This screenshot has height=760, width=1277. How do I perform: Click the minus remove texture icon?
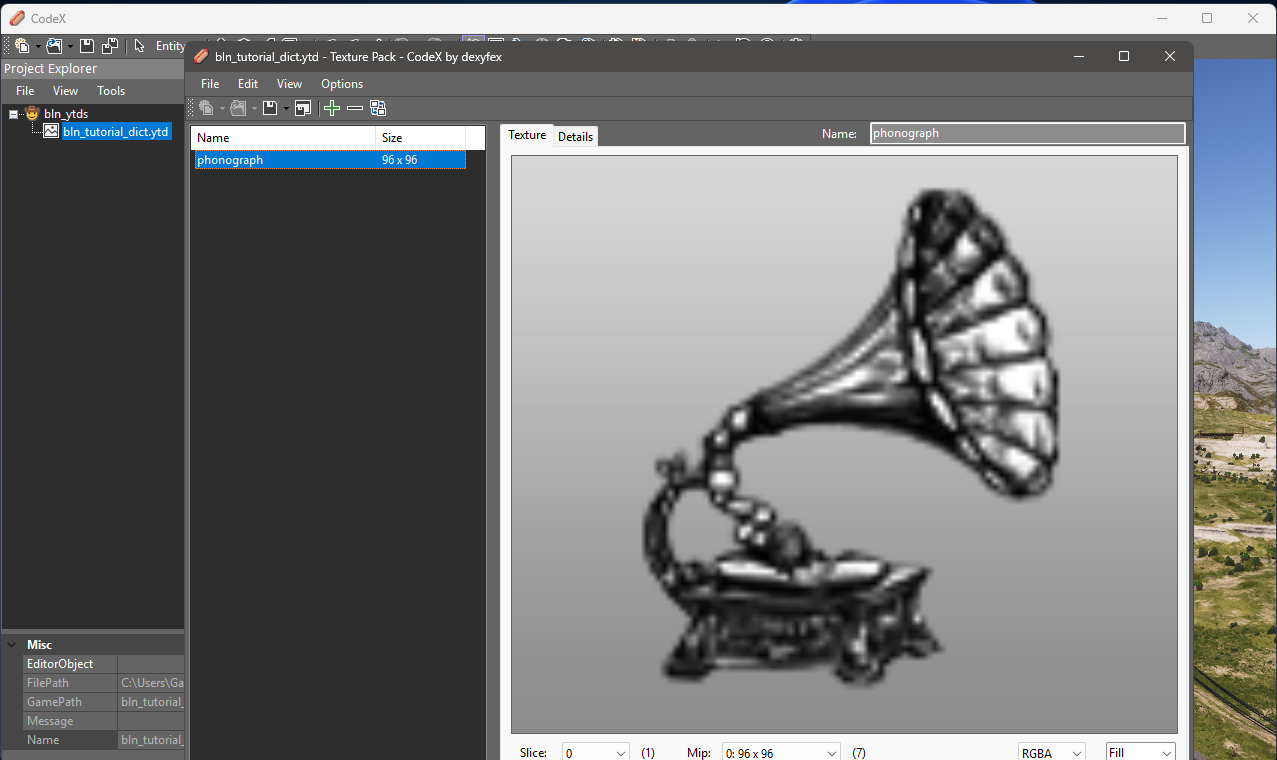click(355, 108)
